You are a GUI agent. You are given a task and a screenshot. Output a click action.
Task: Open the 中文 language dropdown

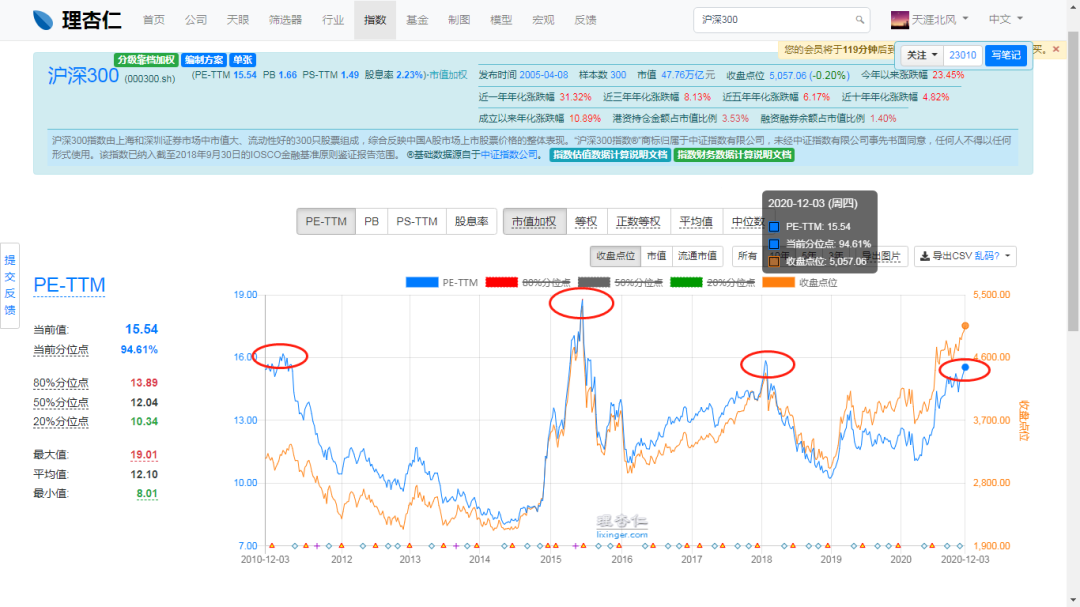(x=1006, y=20)
